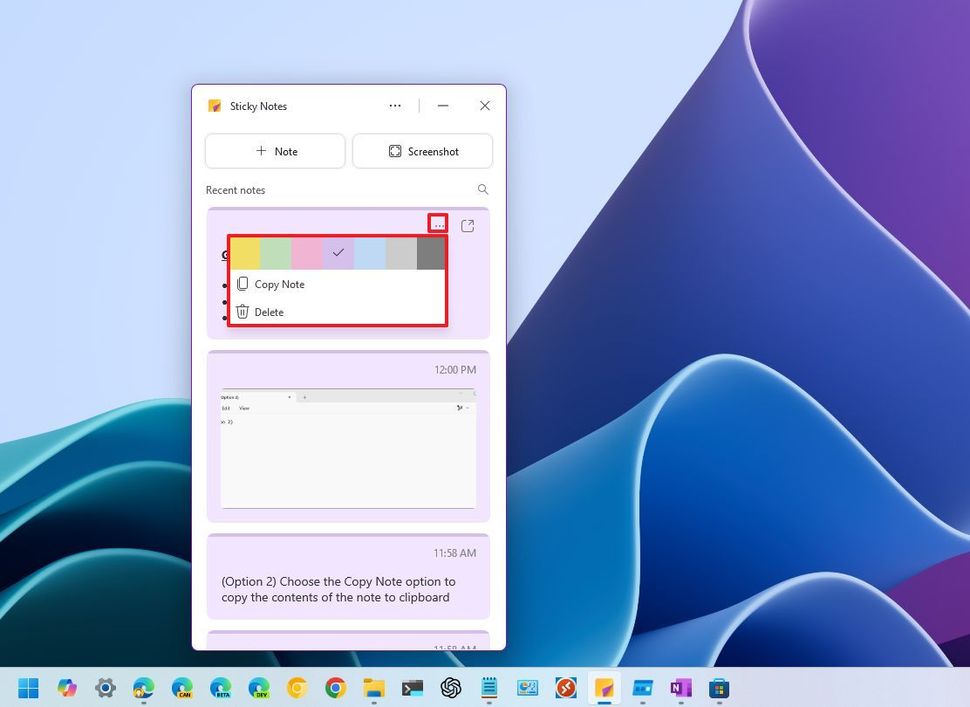Click the trash icon next to Delete
This screenshot has height=707, width=970.
coord(242,312)
